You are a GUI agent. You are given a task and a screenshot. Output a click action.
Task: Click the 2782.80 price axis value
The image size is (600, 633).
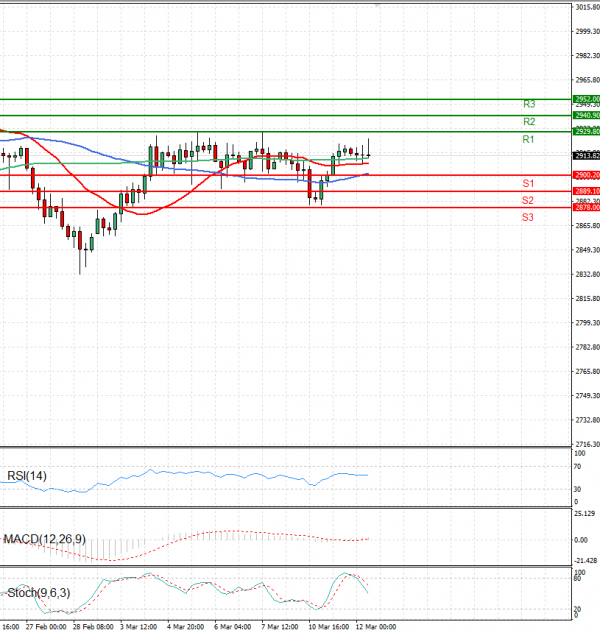(x=587, y=347)
